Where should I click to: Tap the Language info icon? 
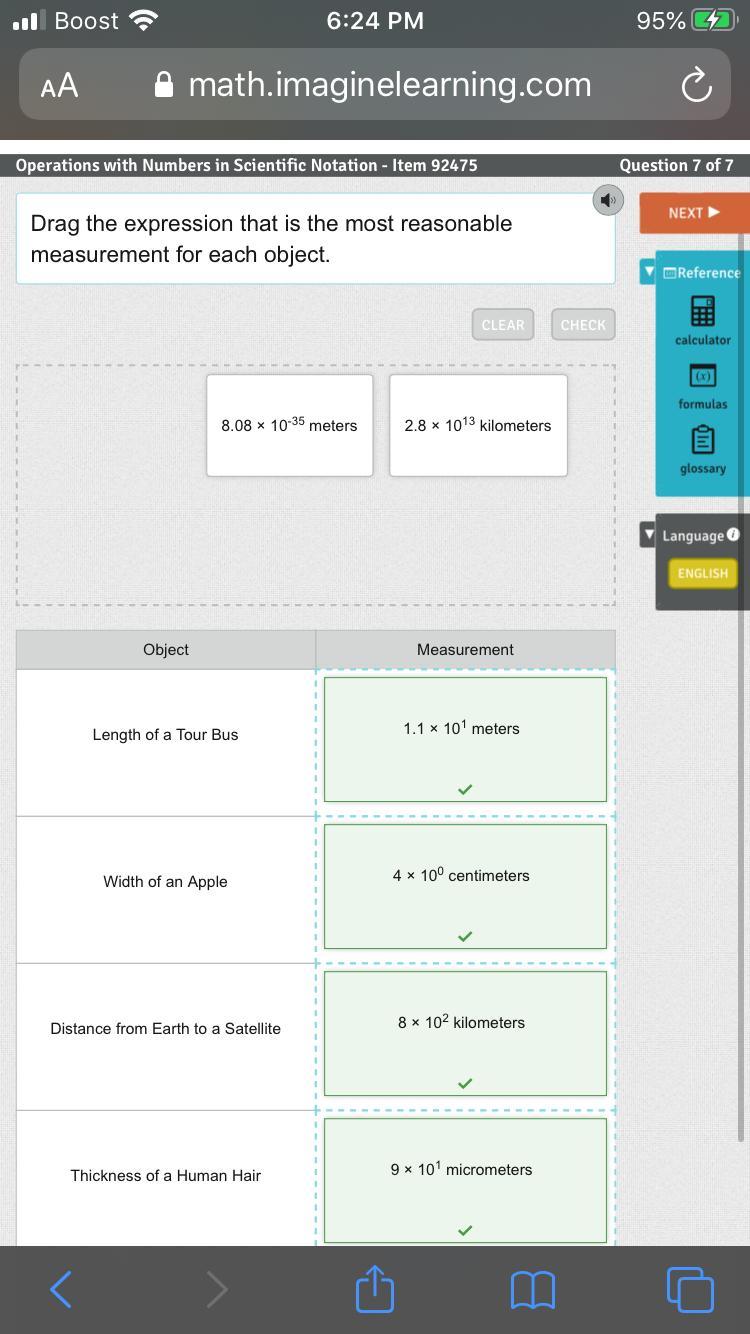[x=733, y=535]
